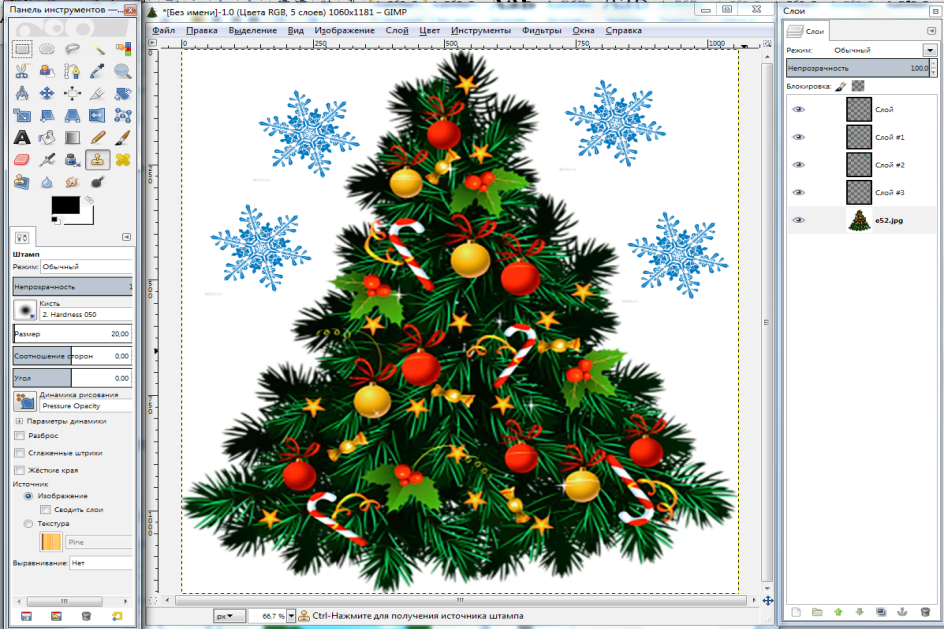This screenshot has width=944, height=629.
Task: Select the Scissors Select tool
Action: point(21,71)
